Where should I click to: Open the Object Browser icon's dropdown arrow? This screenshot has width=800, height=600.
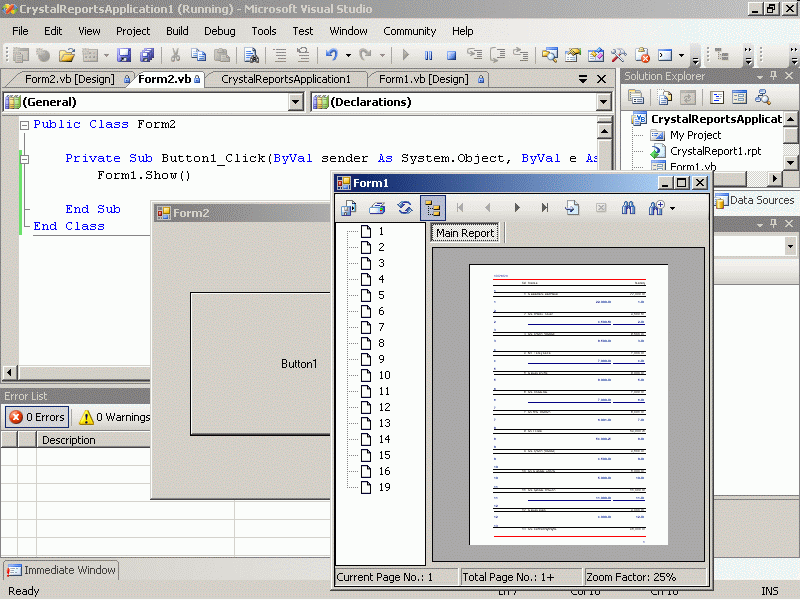(682, 55)
